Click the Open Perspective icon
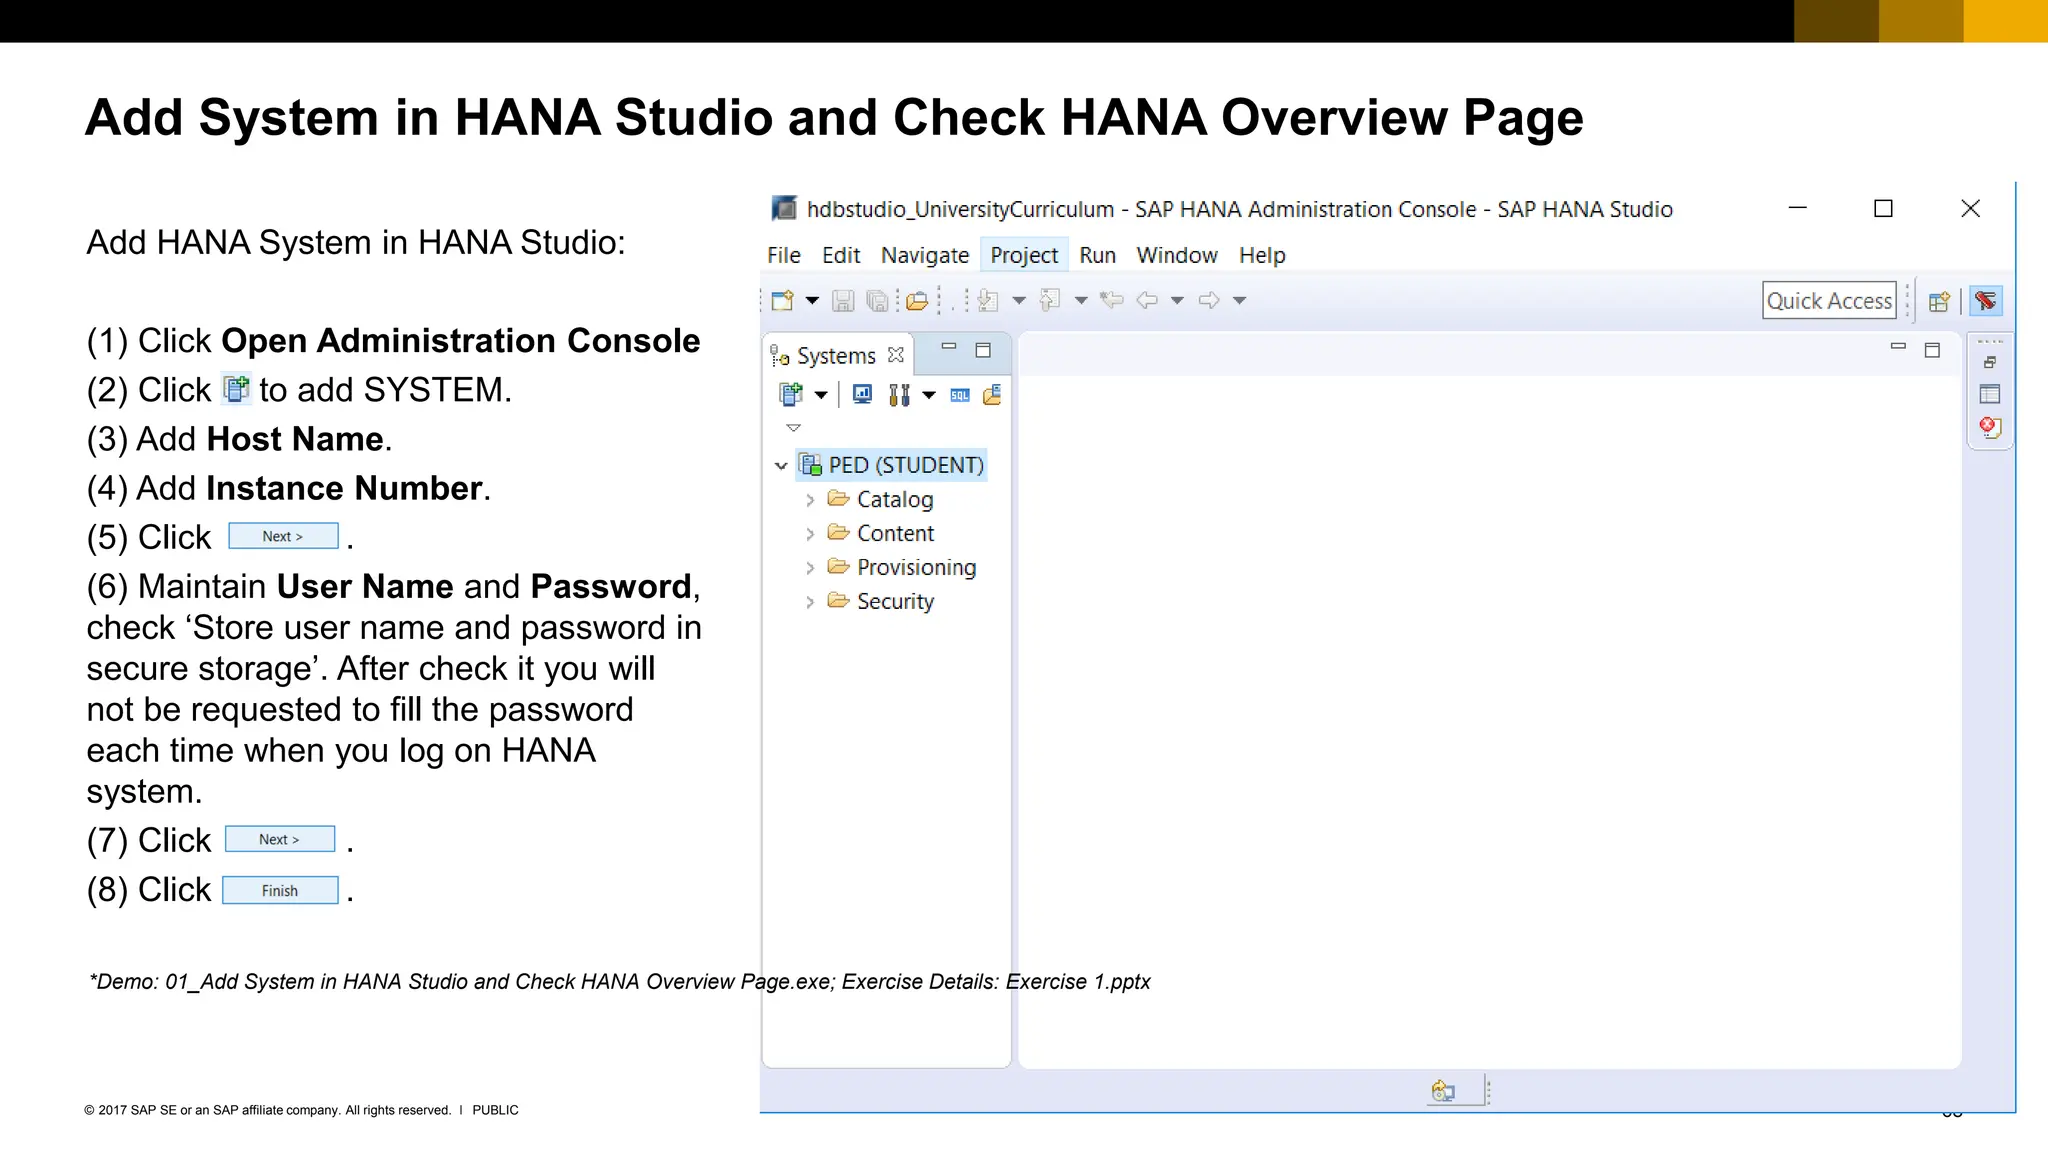Image resolution: width=2048 pixels, height=1152 pixels. (1939, 301)
